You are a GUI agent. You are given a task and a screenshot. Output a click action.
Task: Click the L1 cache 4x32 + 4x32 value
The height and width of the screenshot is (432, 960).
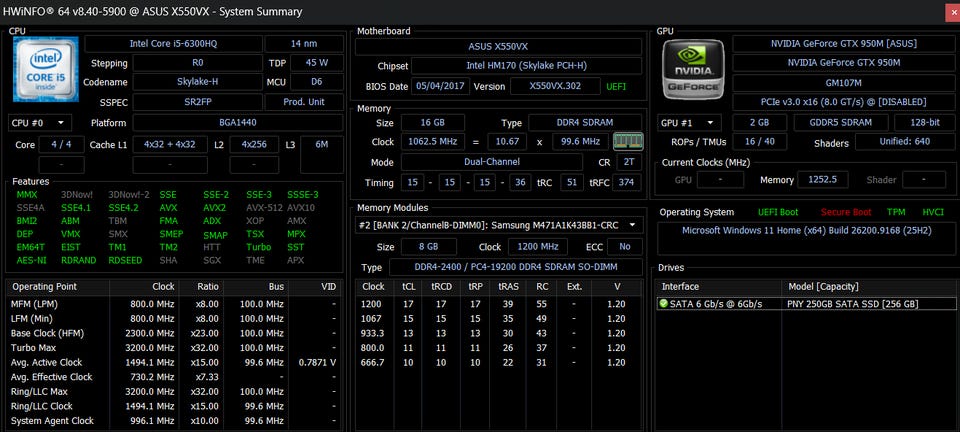[x=170, y=145]
